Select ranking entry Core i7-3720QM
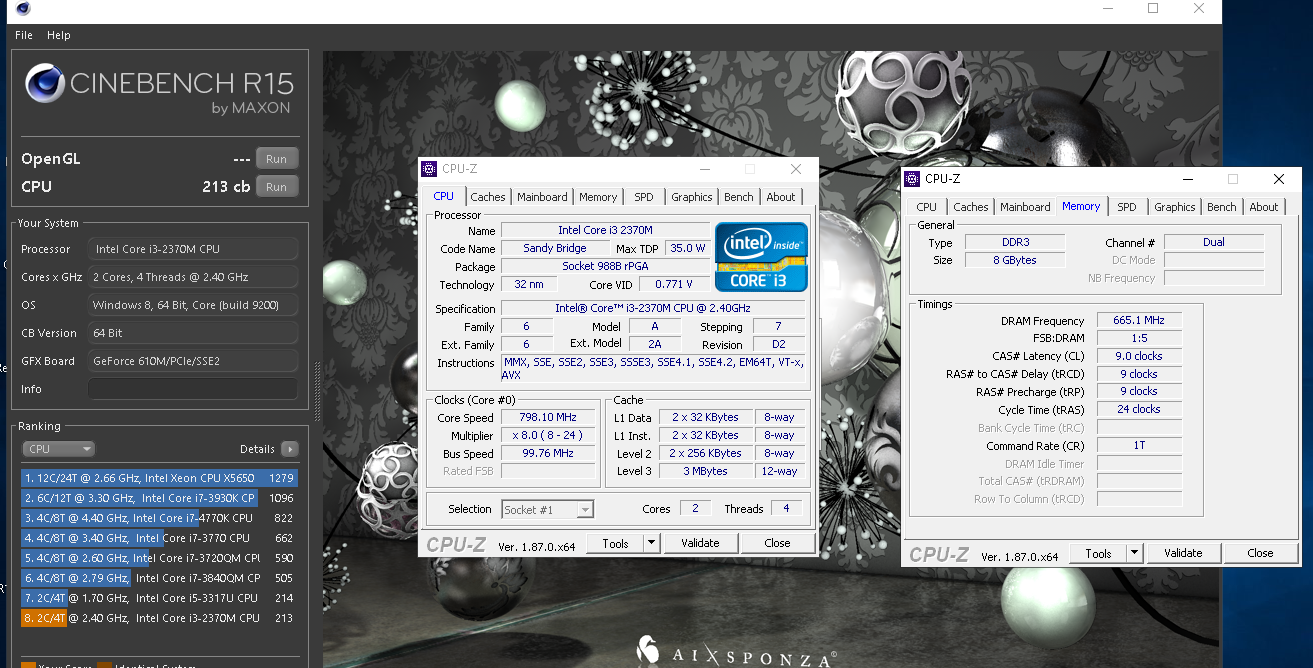The image size is (1313, 668). (159, 558)
